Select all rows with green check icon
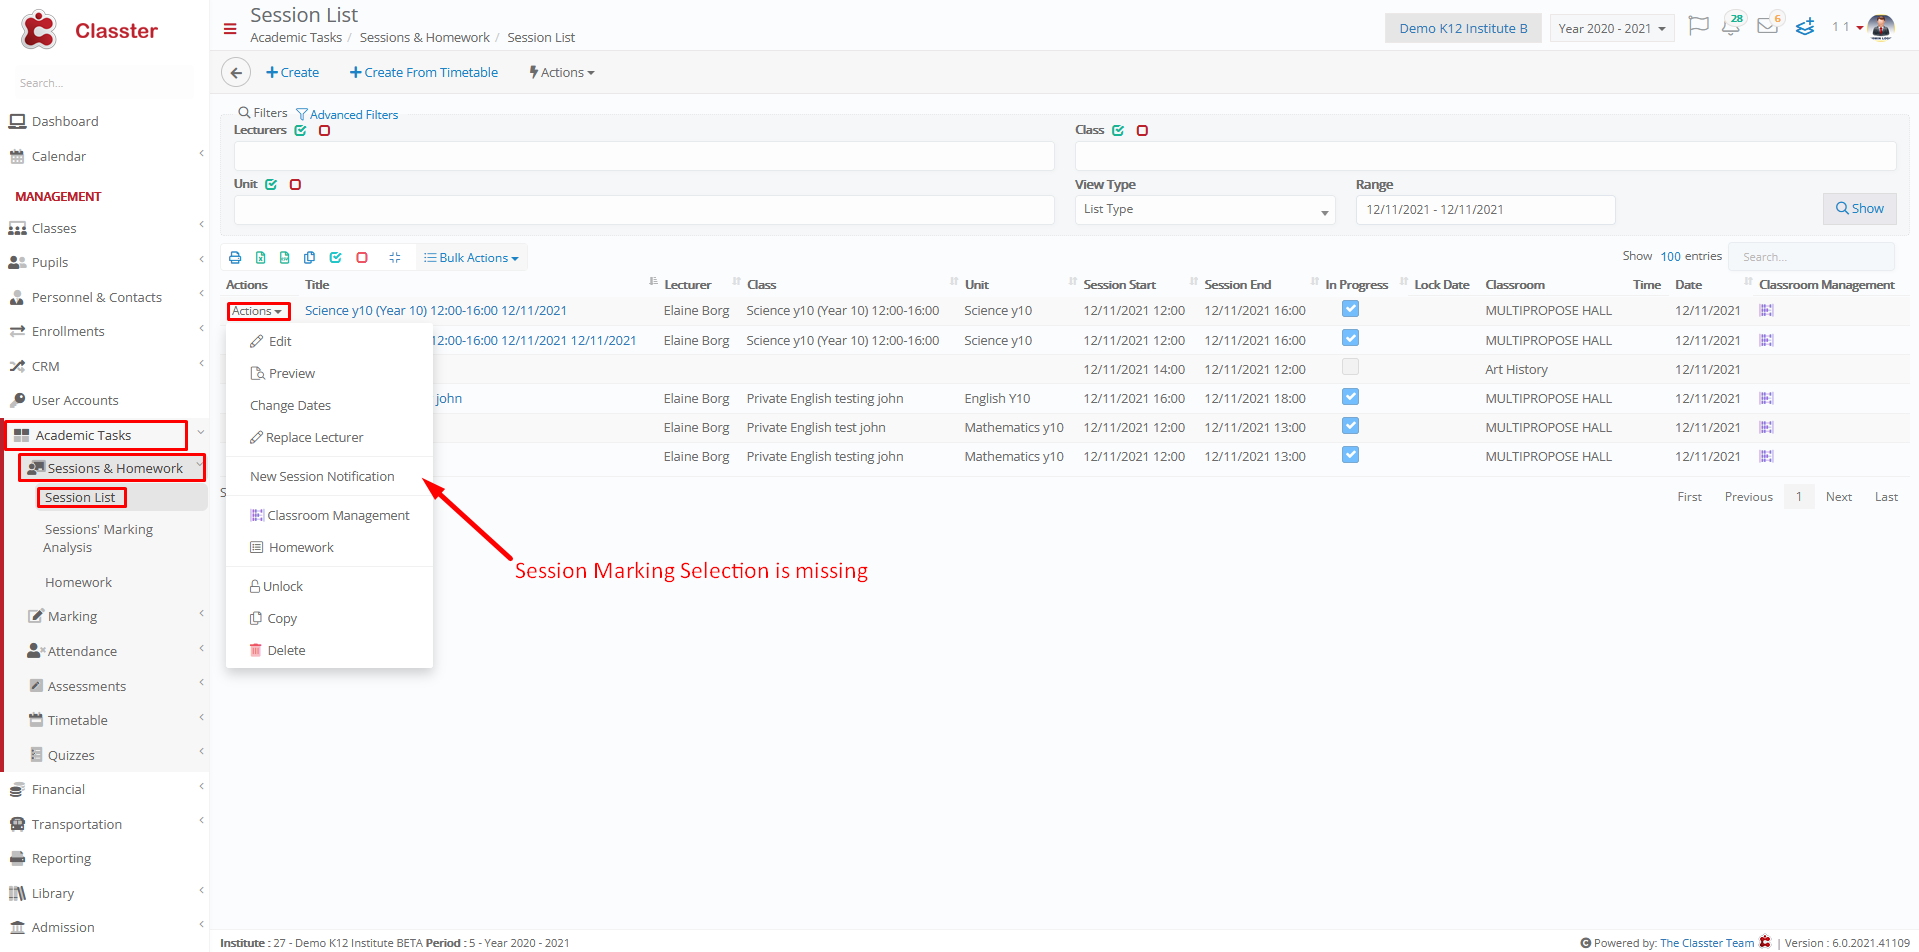This screenshot has height=952, width=1919. tap(336, 257)
